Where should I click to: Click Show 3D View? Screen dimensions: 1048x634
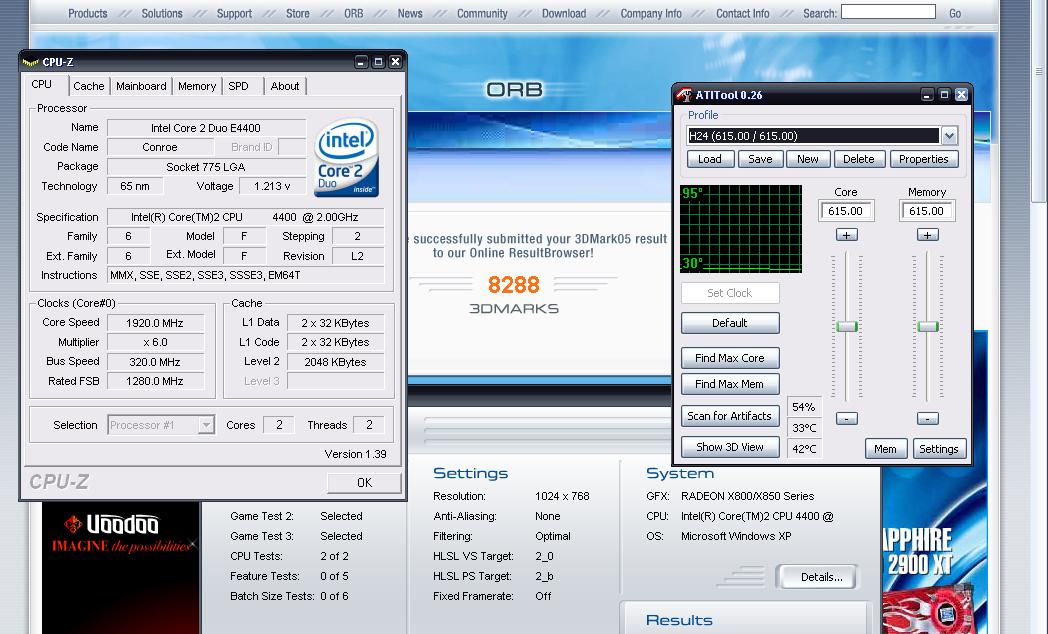730,447
